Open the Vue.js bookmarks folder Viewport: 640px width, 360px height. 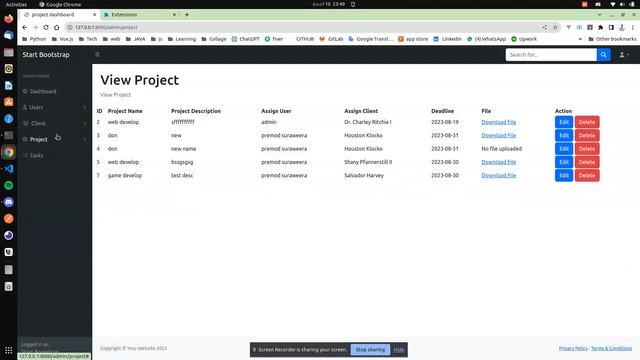pos(62,39)
